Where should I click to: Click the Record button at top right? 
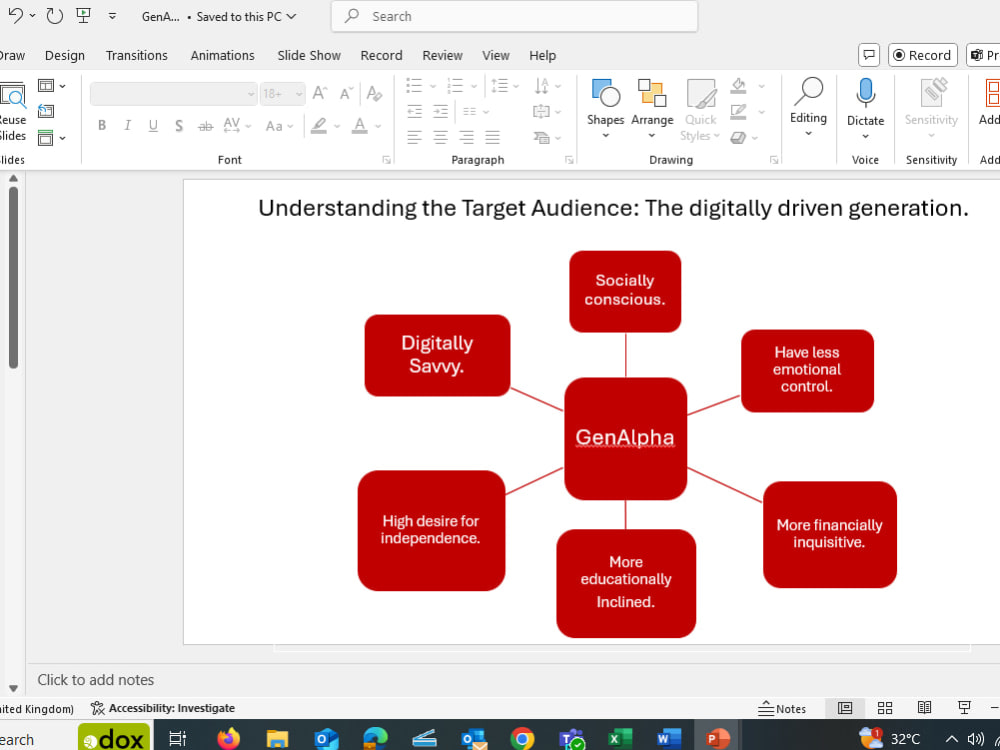click(922, 55)
